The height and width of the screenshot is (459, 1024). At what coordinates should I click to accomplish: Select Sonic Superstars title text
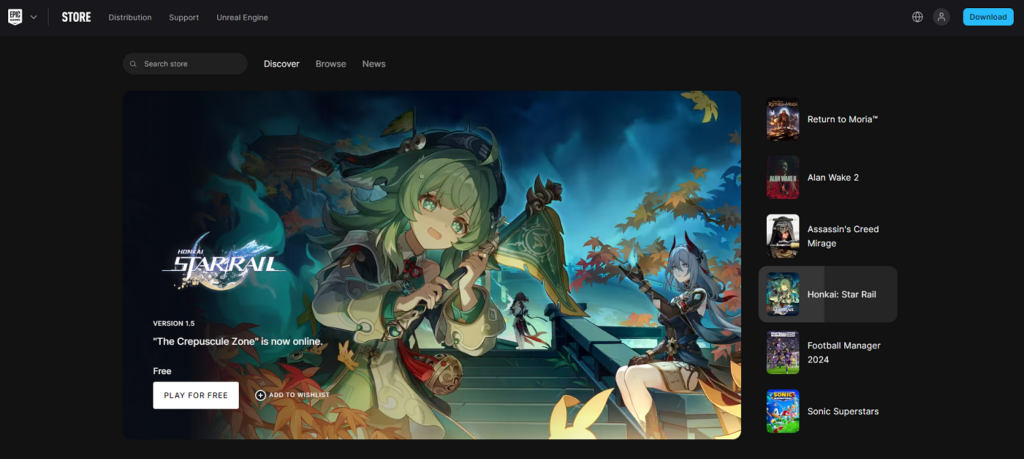(x=843, y=411)
